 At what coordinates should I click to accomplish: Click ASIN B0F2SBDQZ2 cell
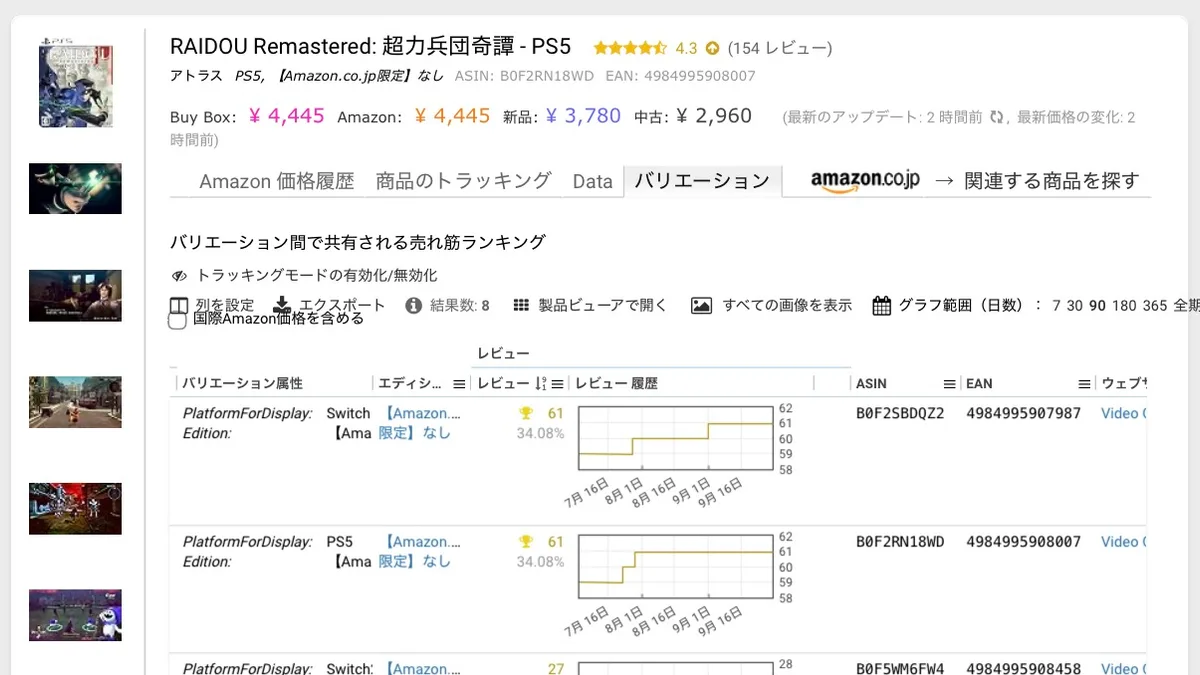point(900,413)
